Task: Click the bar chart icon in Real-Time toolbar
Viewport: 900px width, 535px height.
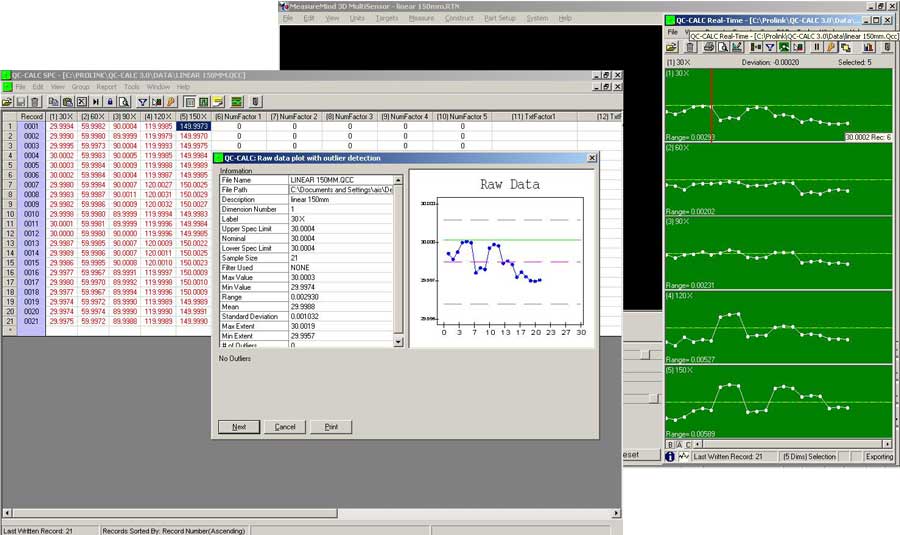Action: 867,47
